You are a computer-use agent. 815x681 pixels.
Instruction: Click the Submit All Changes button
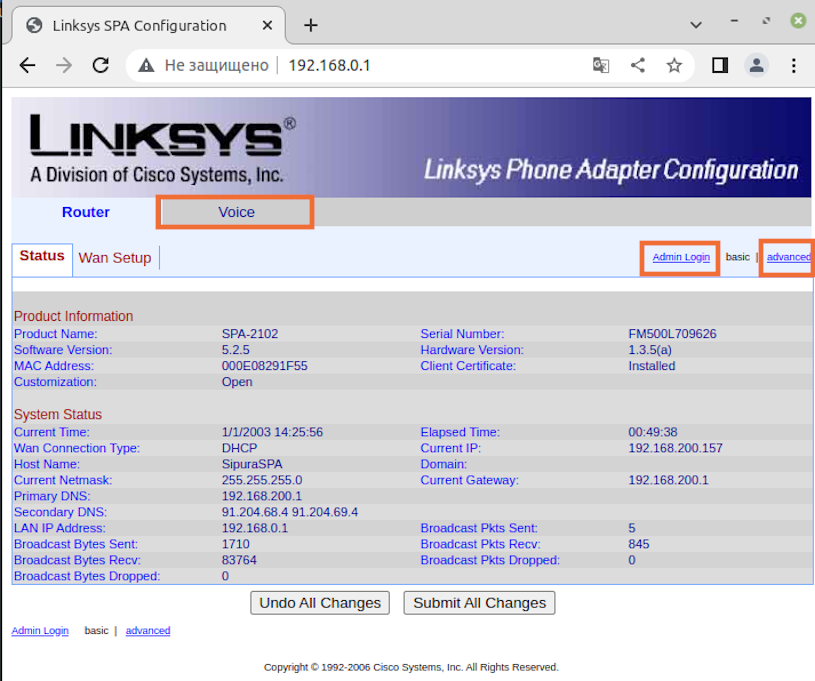tap(479, 603)
